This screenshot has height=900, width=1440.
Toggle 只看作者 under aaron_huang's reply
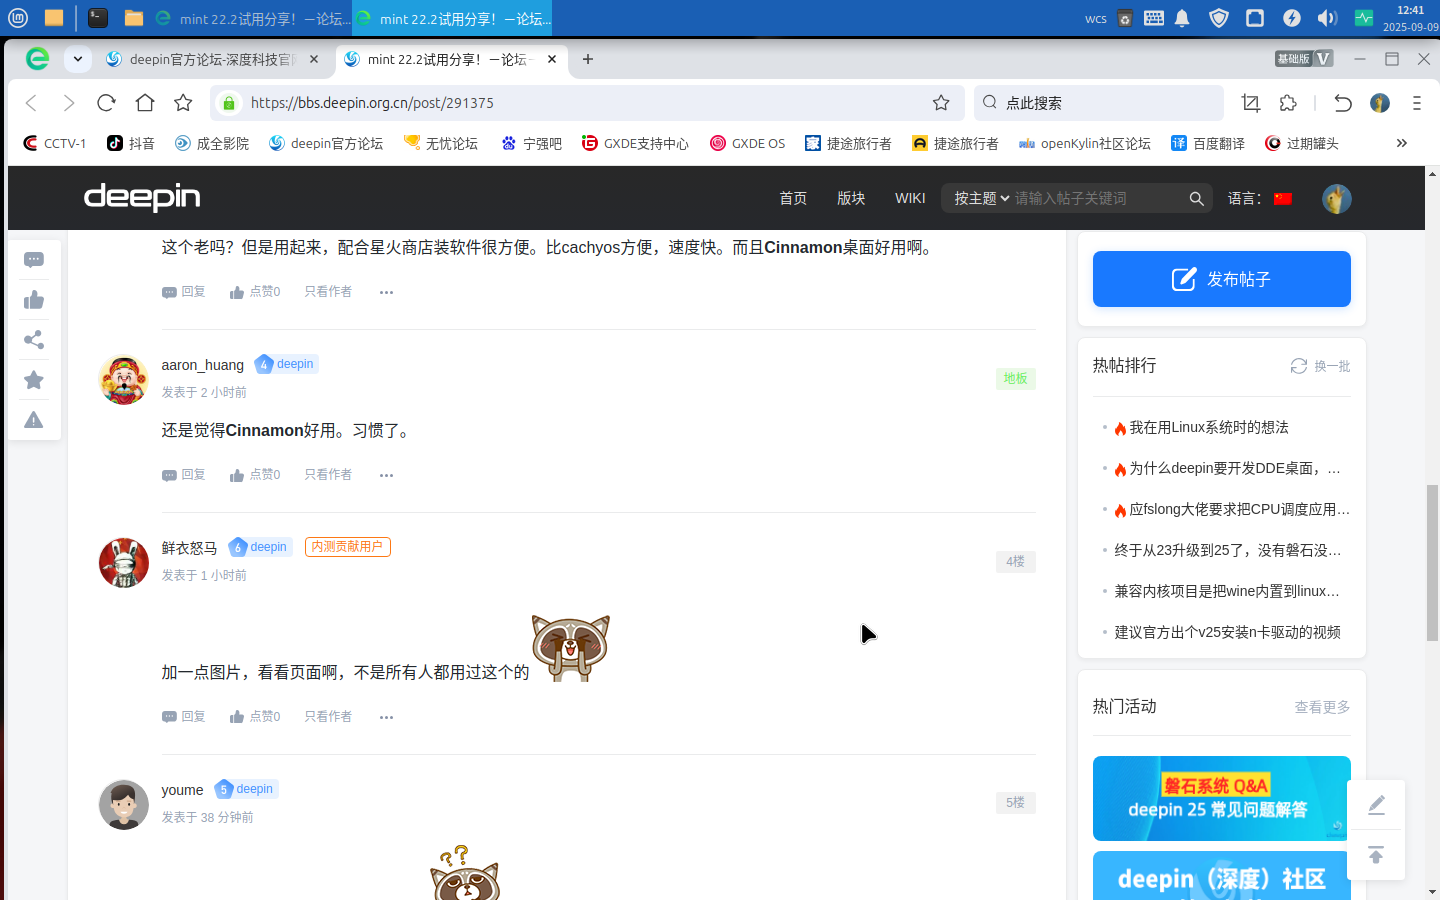coord(328,475)
